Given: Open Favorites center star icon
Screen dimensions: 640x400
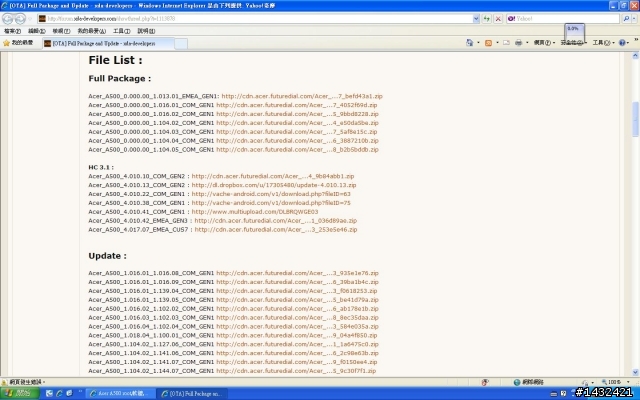Looking at the screenshot, I should click(6, 43).
